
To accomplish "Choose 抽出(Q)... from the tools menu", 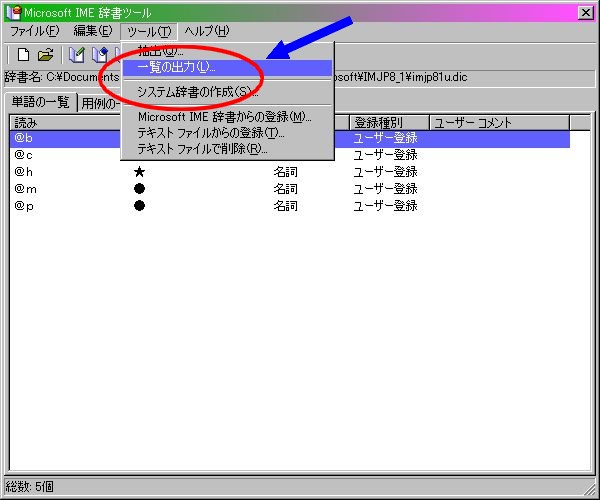I will tap(227, 51).
